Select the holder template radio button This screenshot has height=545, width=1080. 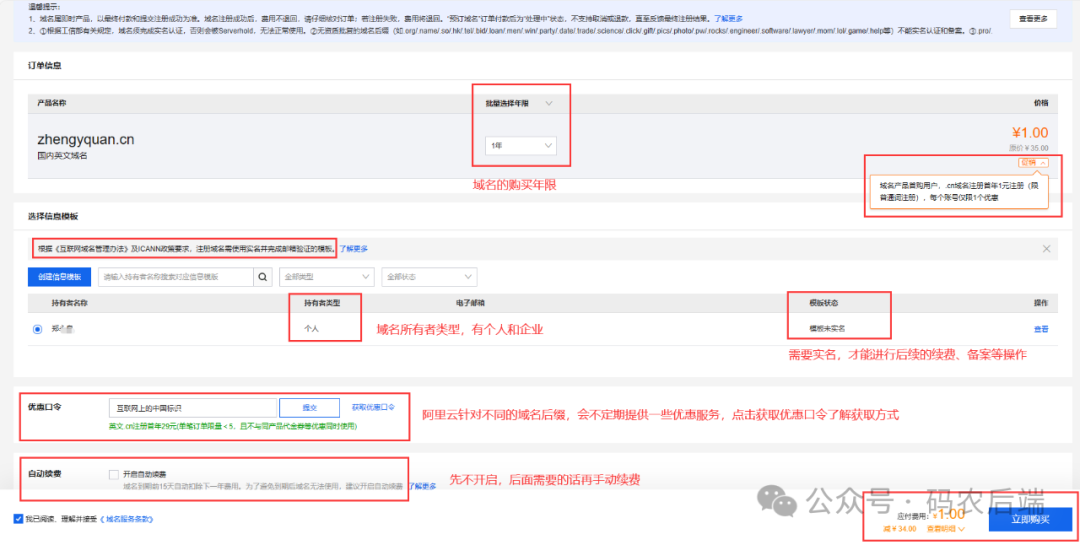tap(37, 329)
